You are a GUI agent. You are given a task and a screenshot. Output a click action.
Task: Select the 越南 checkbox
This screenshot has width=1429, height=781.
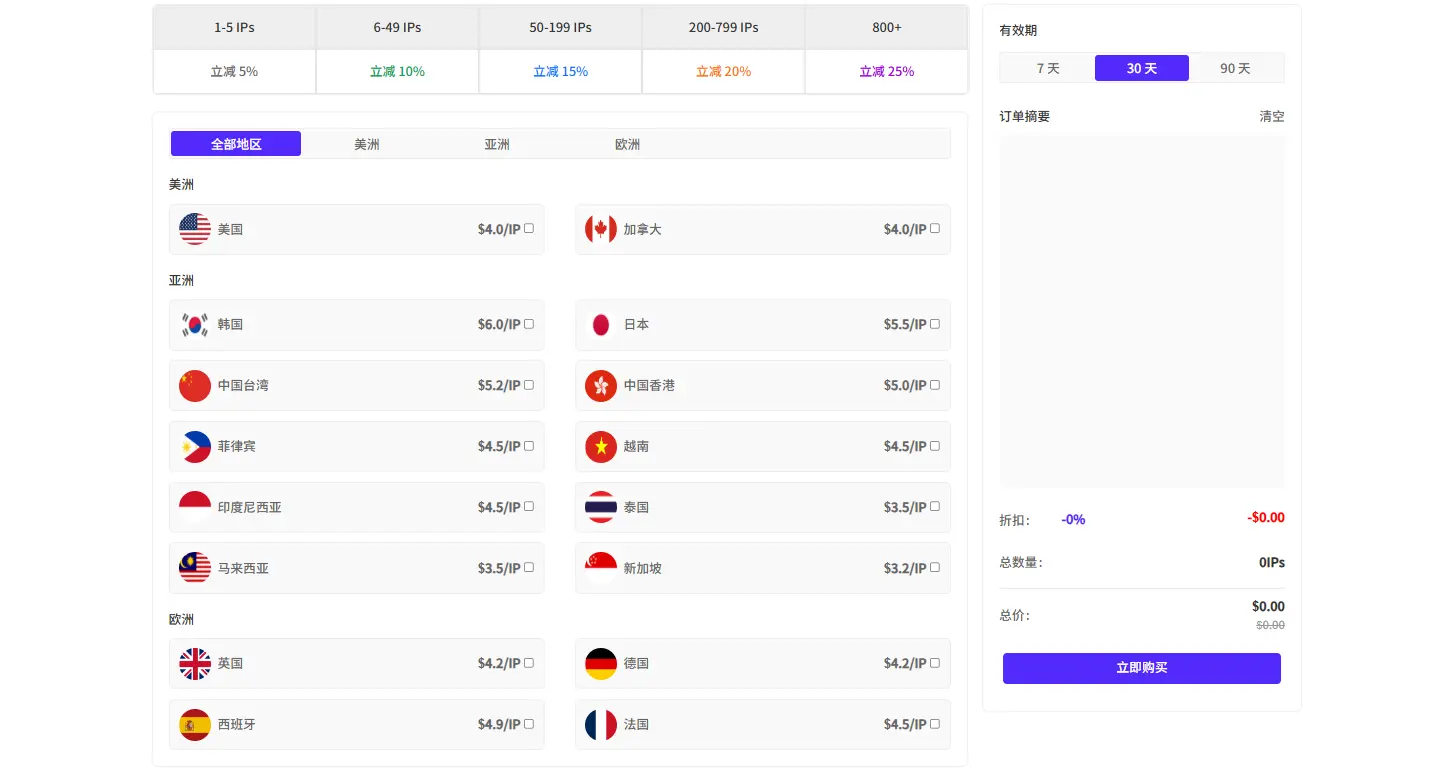(935, 445)
